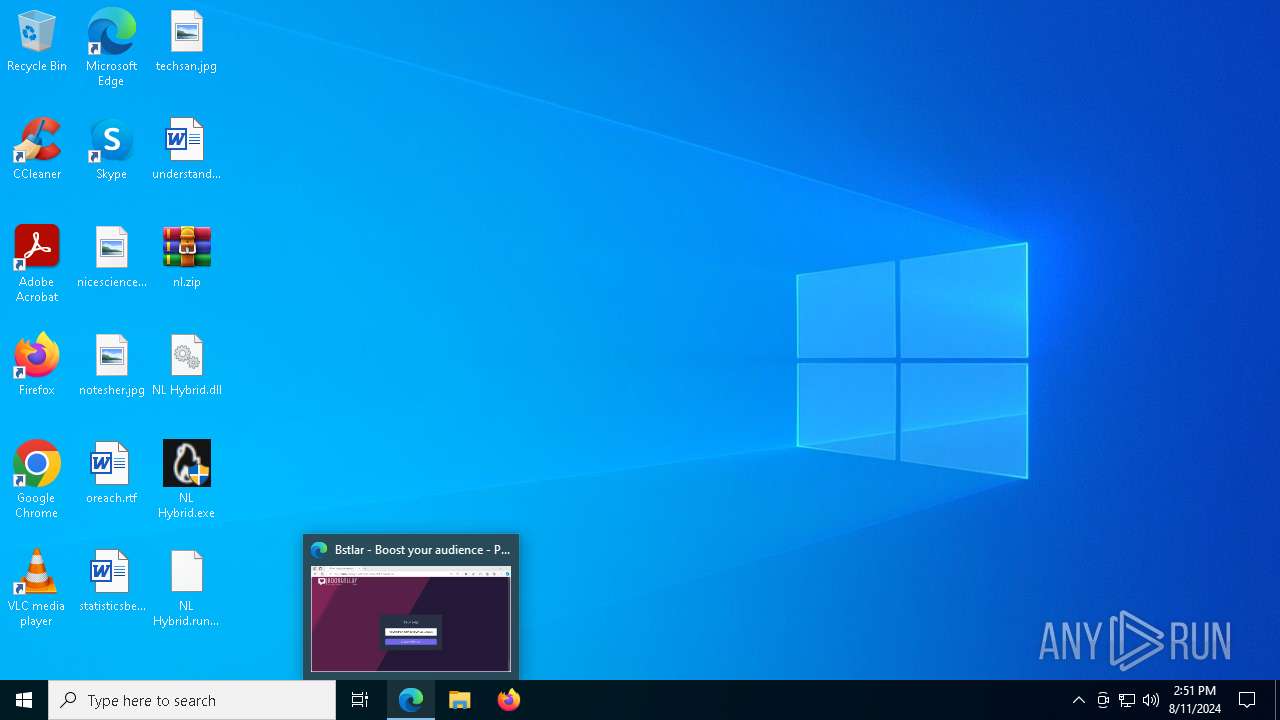Select the Firefox desktop shortcut

click(37, 366)
